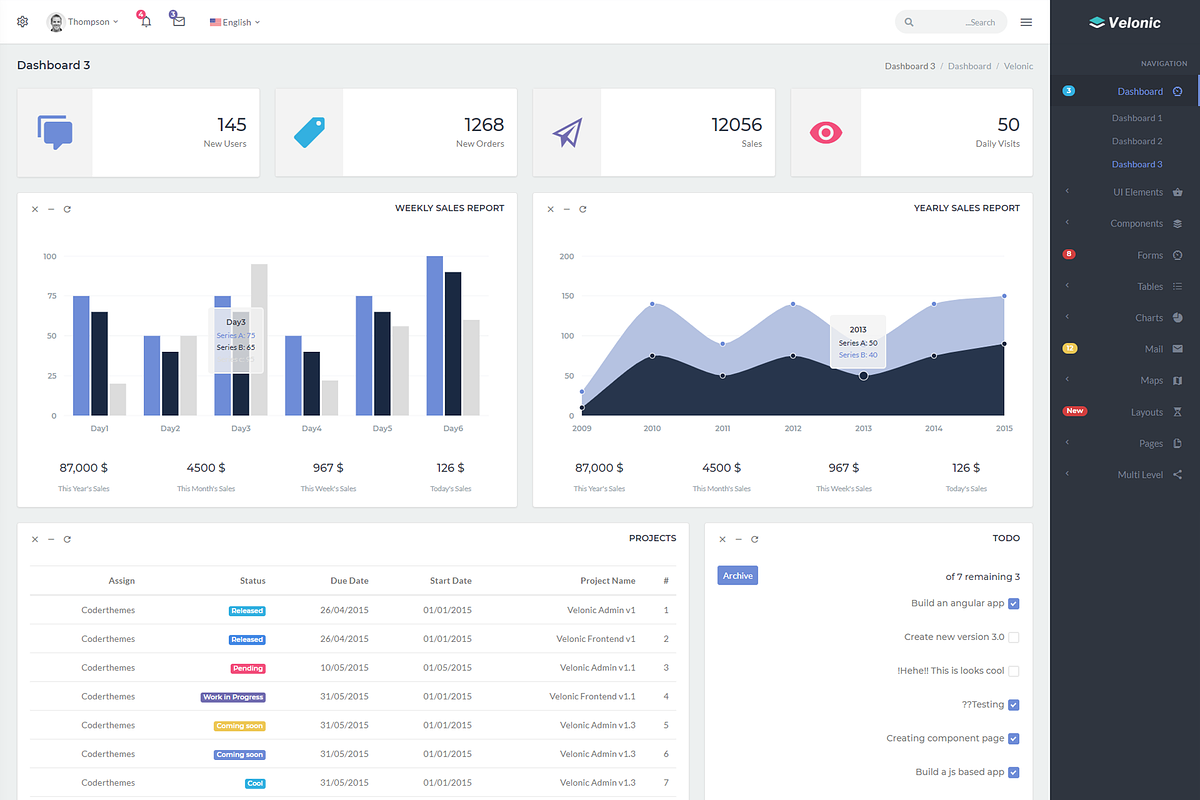Refresh the Weekly Sales Report widget

[67, 209]
